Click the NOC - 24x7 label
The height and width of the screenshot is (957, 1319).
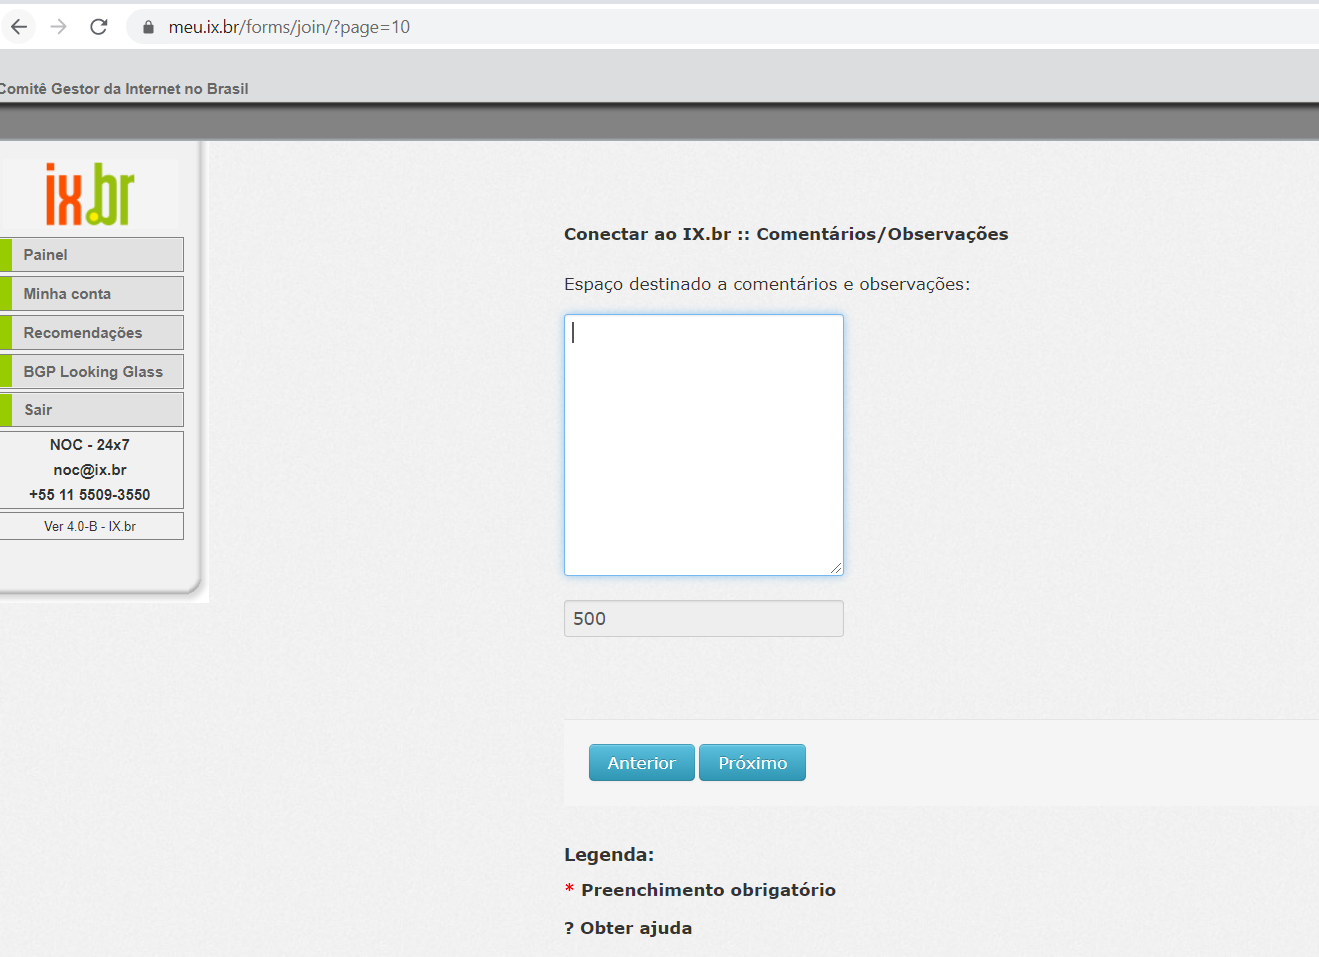click(90, 445)
